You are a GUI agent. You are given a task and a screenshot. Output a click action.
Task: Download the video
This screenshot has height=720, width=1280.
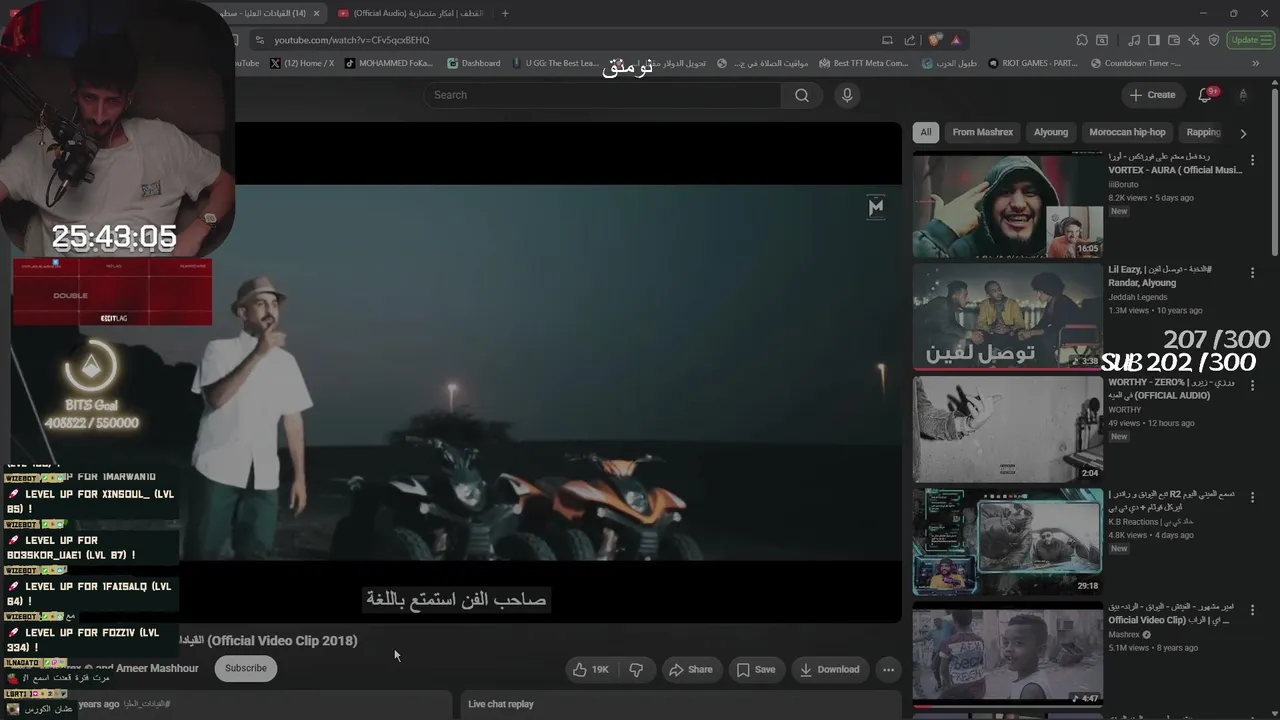point(830,670)
